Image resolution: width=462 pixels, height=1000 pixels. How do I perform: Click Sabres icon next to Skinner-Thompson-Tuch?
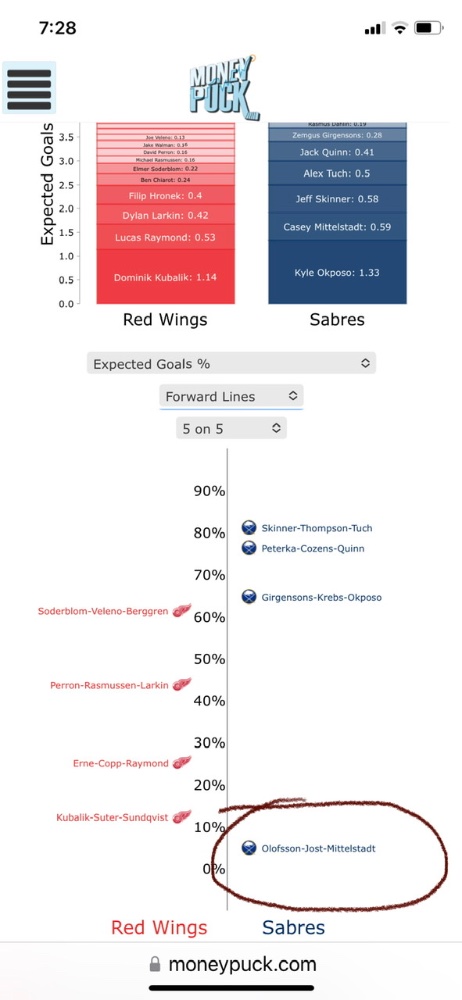click(249, 527)
